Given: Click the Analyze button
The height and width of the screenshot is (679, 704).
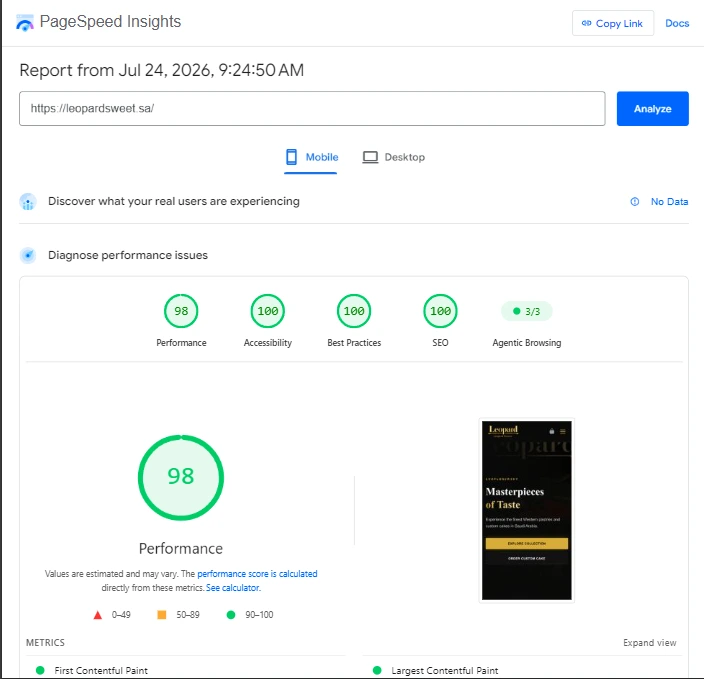Looking at the screenshot, I should 652,109.
